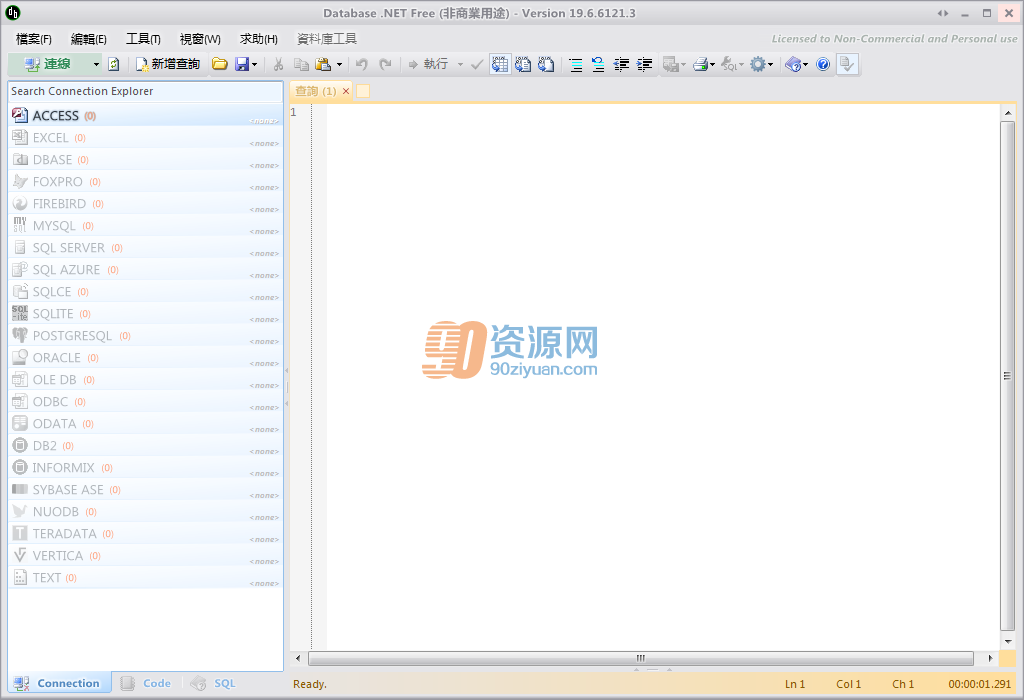This screenshot has width=1024, height=700.
Task: Switch to the Code panel tab
Action: 147,683
